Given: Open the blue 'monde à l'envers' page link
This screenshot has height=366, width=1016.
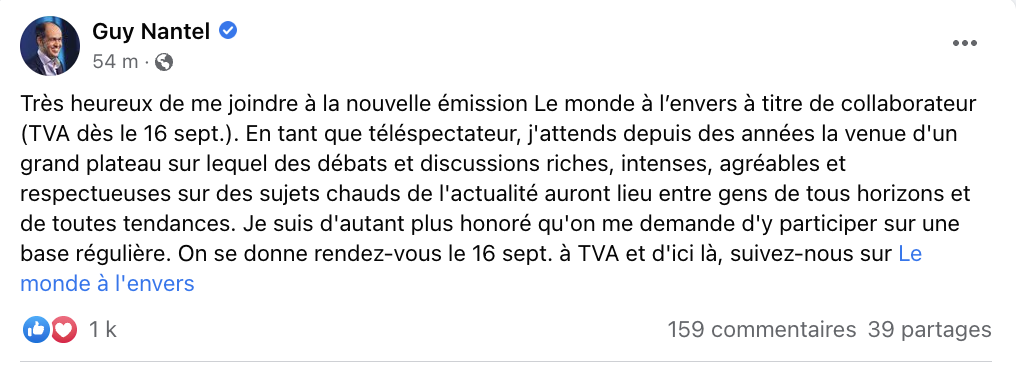Looking at the screenshot, I should (108, 283).
